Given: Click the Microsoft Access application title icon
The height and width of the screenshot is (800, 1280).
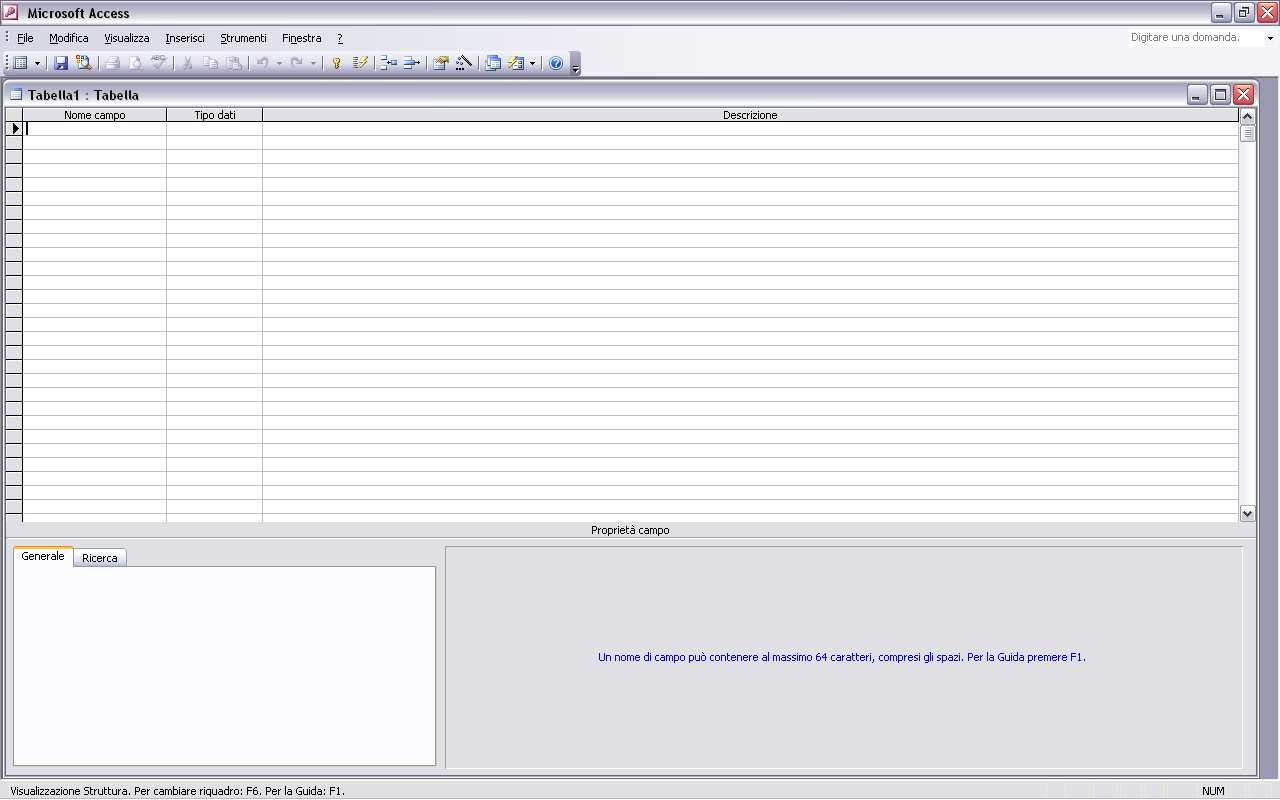Looking at the screenshot, I should tap(11, 13).
